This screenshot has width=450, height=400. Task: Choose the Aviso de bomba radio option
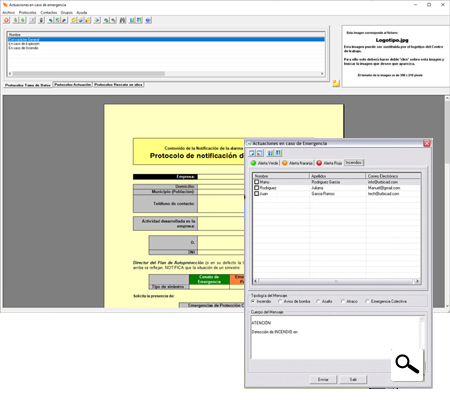click(x=280, y=301)
